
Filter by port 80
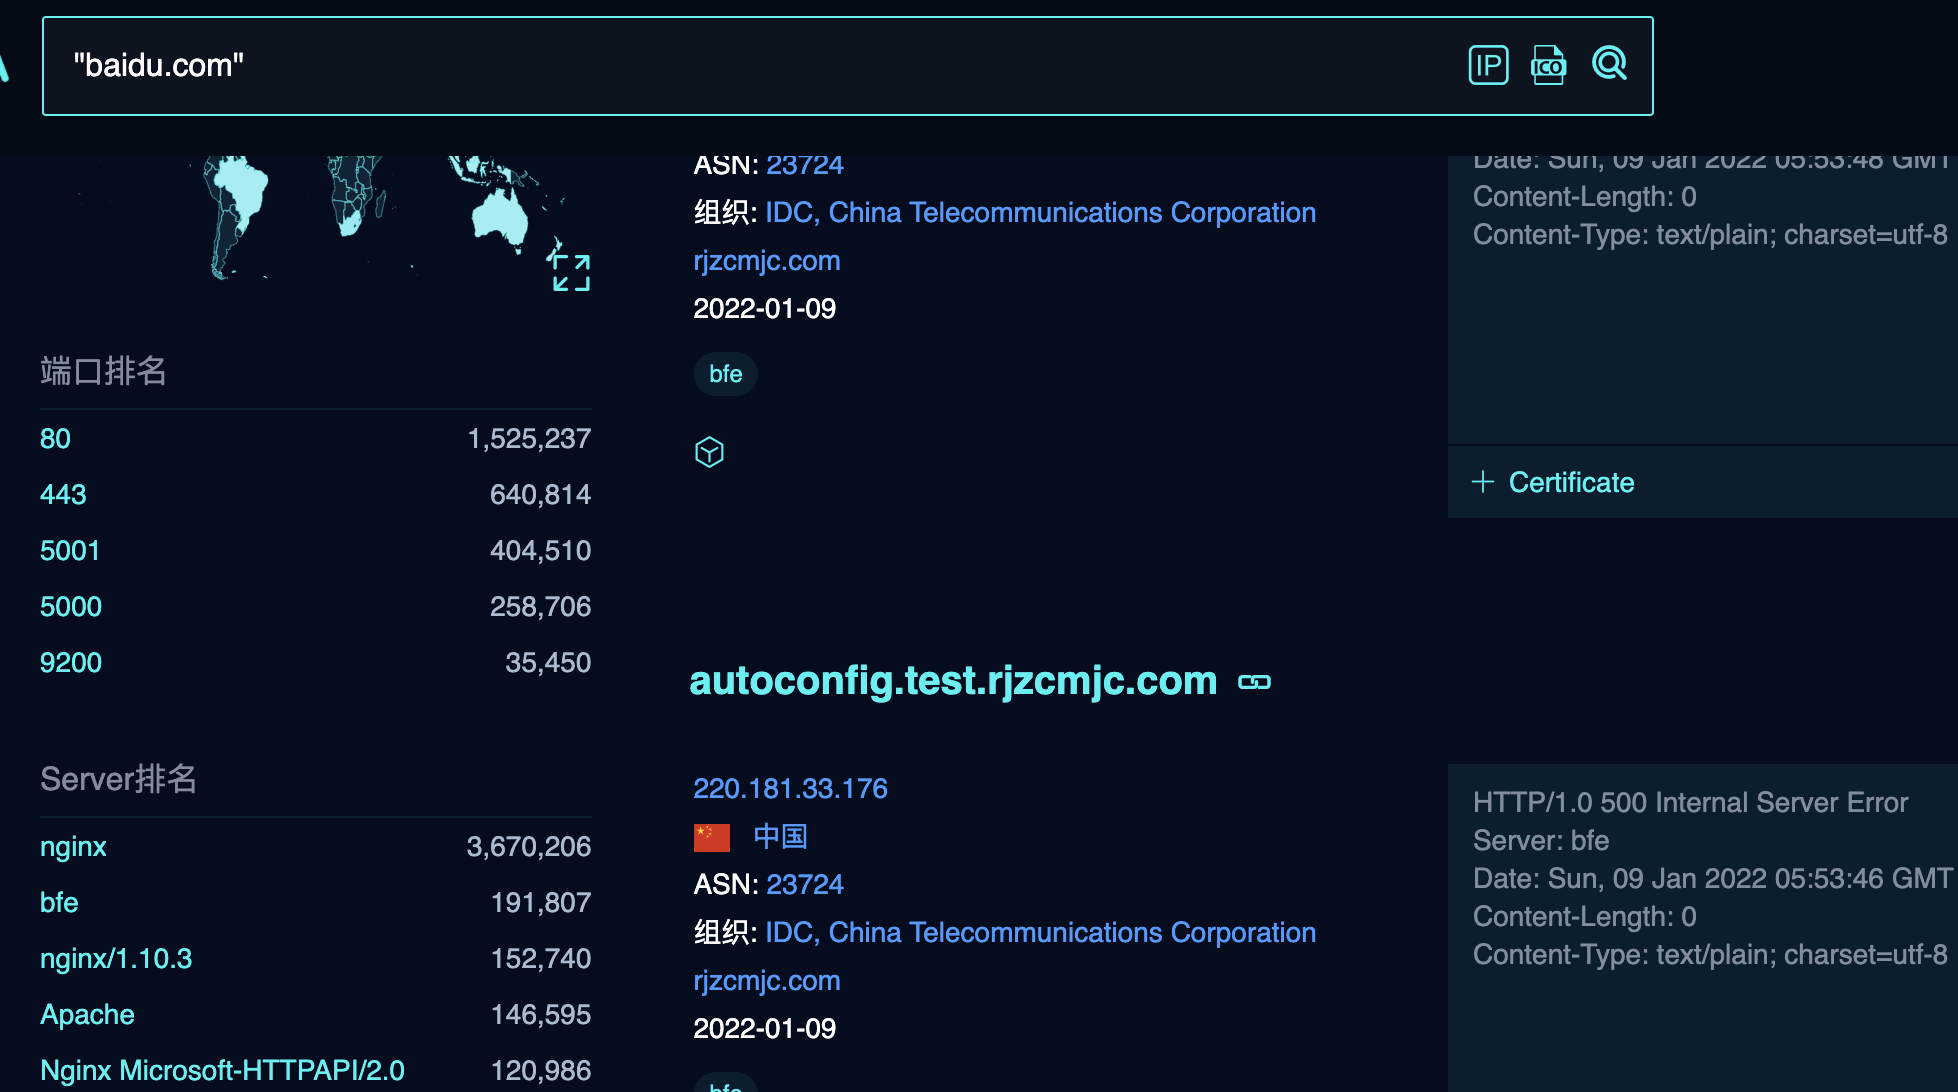pyautogui.click(x=55, y=439)
